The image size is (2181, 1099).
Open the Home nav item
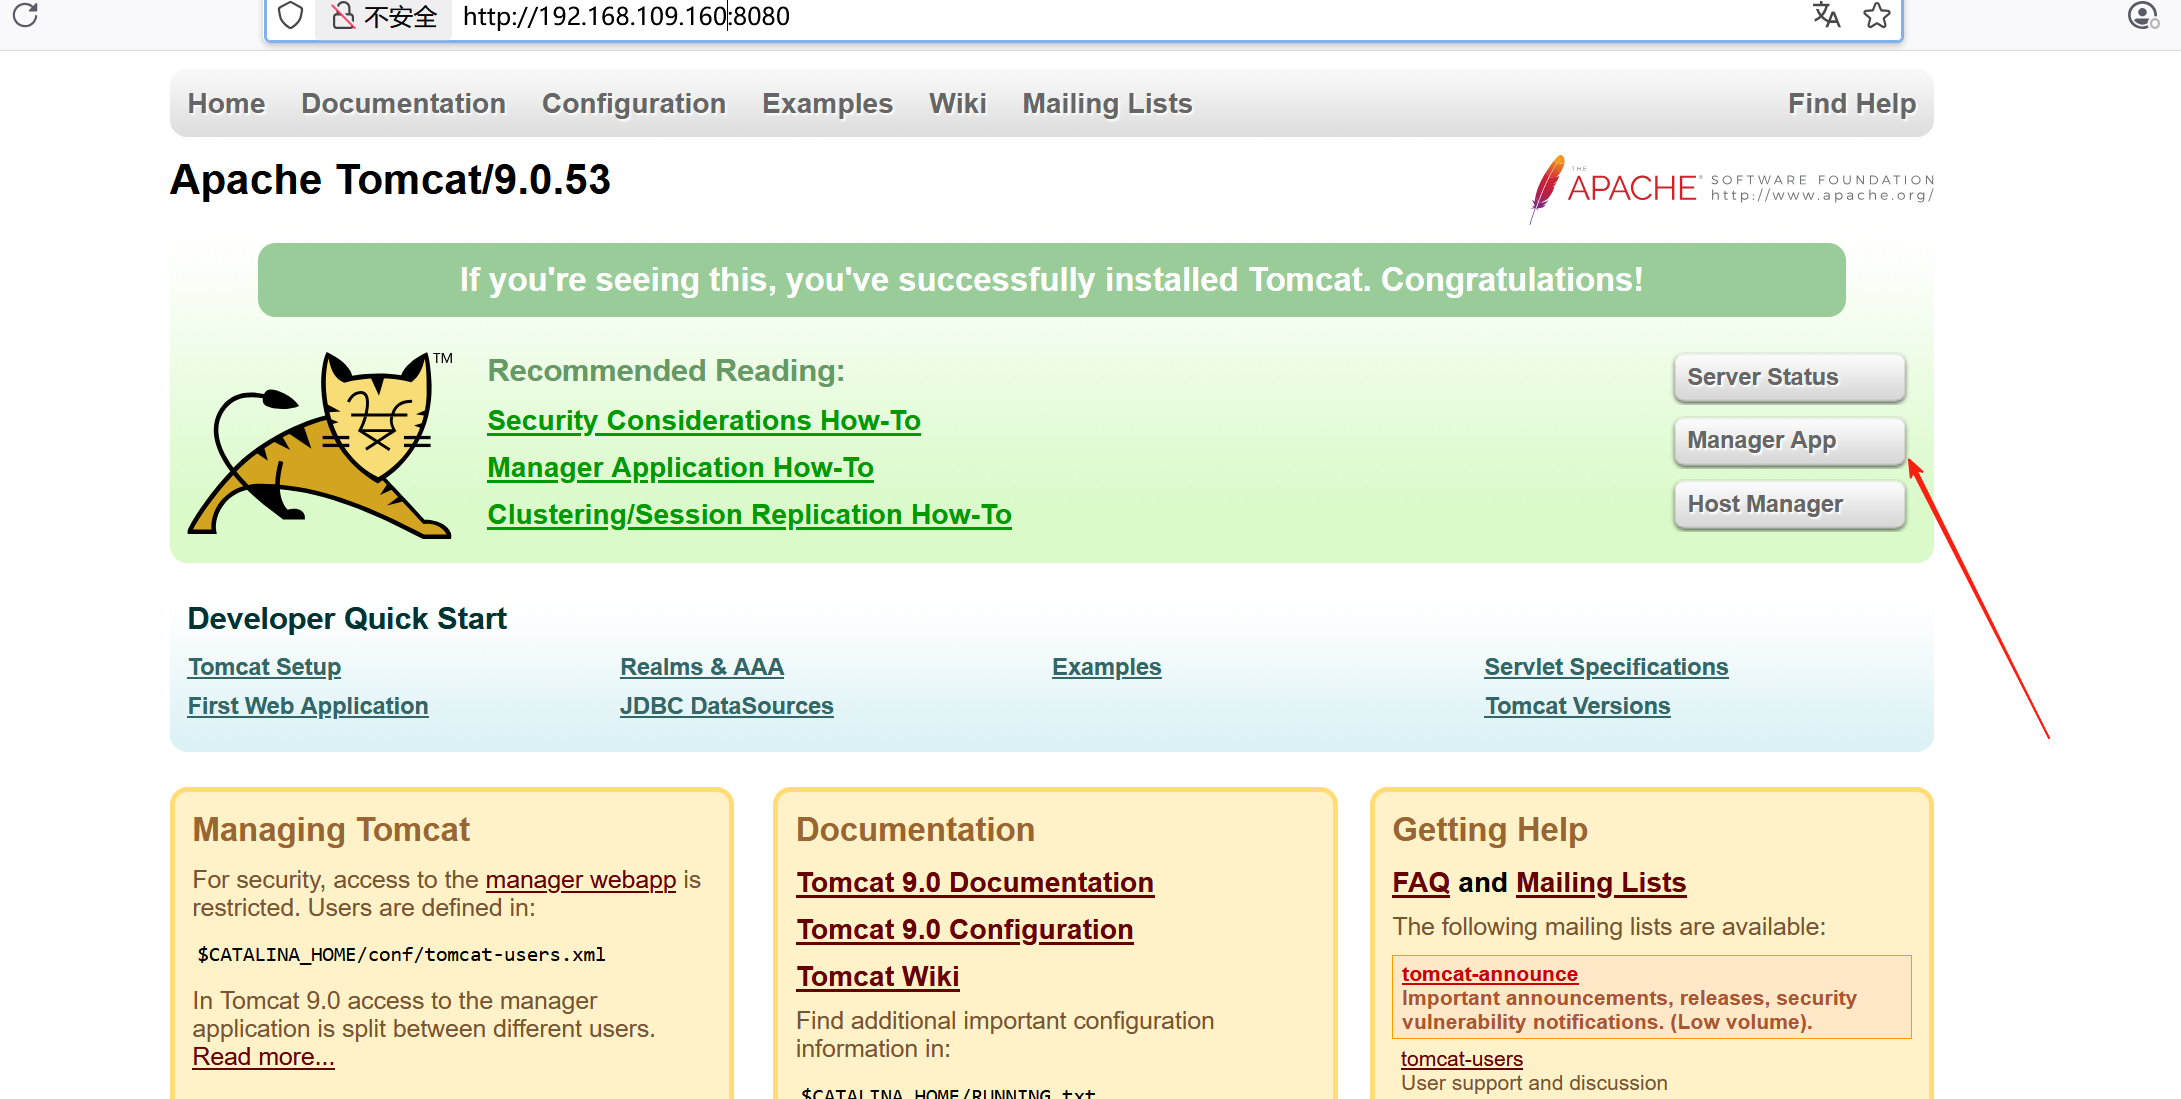tap(226, 103)
